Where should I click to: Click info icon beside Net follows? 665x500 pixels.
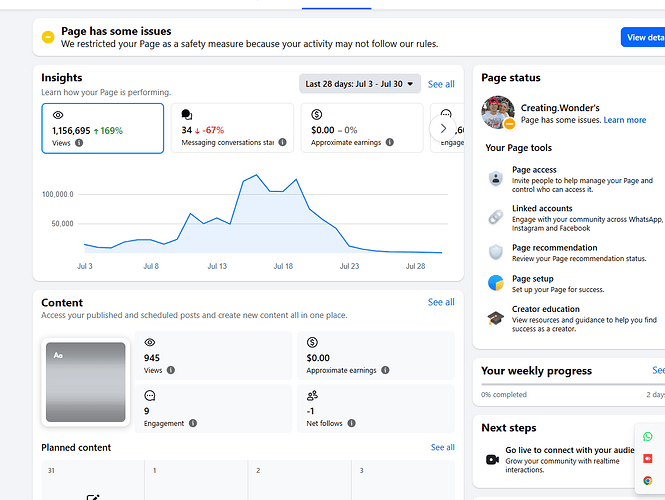click(352, 423)
